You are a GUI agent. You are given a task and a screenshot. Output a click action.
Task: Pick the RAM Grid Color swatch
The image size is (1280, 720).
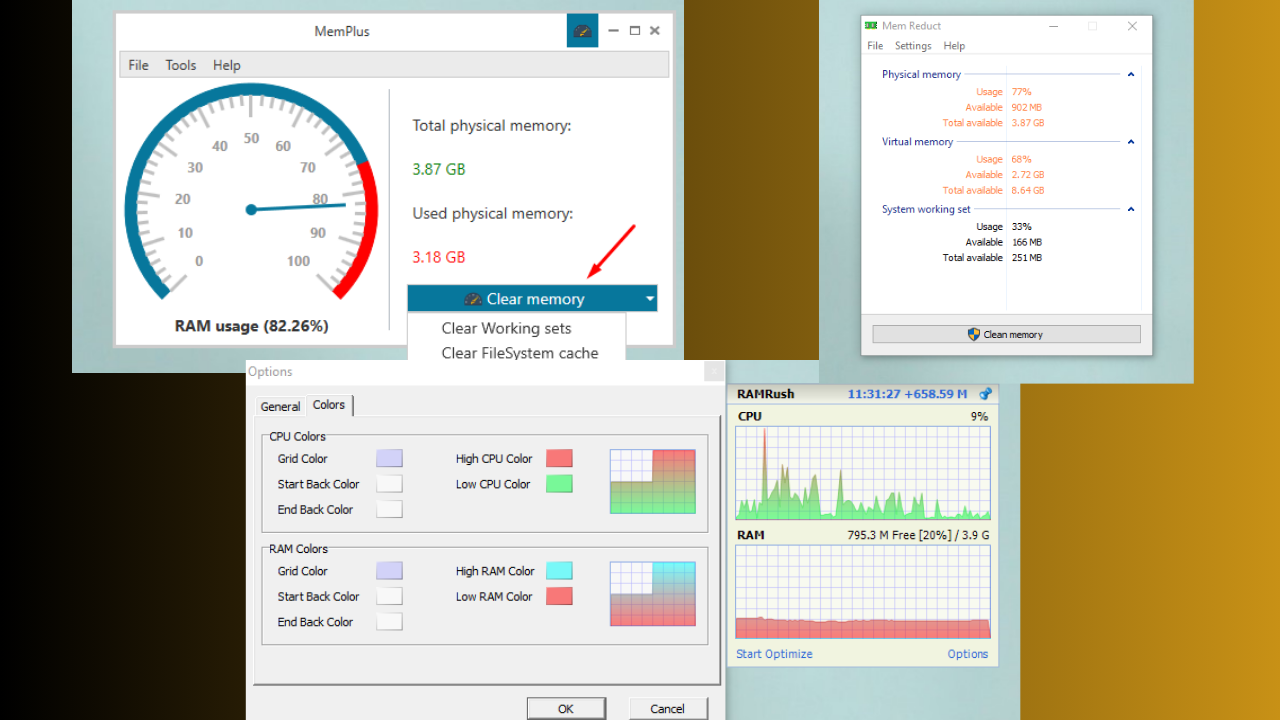click(x=389, y=571)
